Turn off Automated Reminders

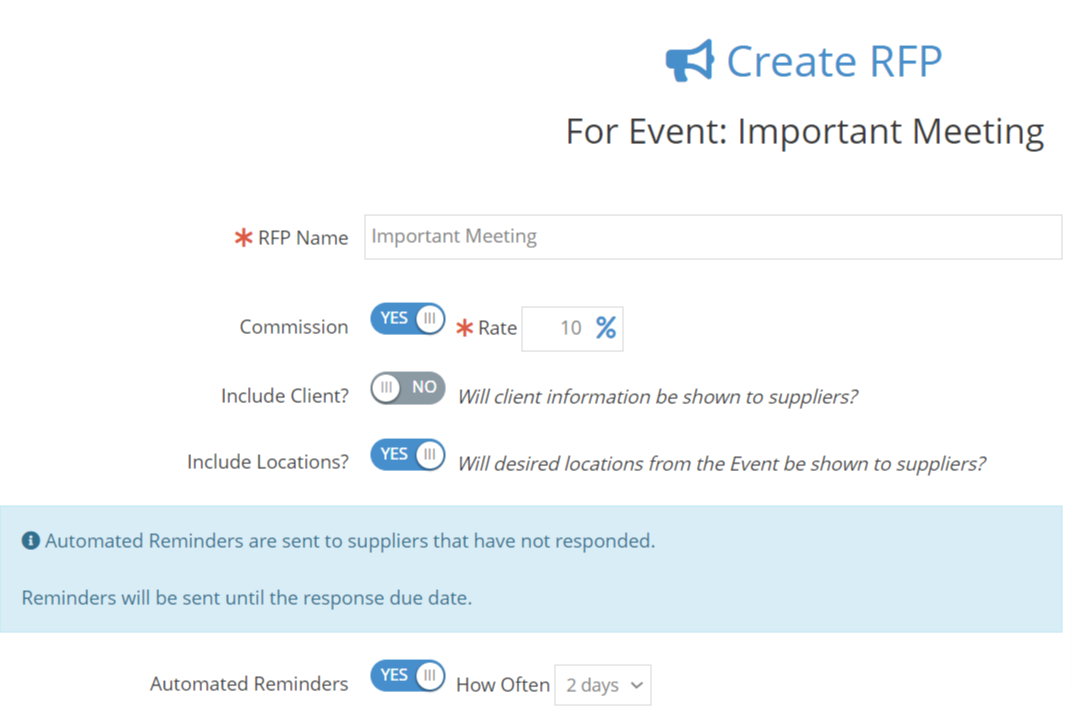407,676
